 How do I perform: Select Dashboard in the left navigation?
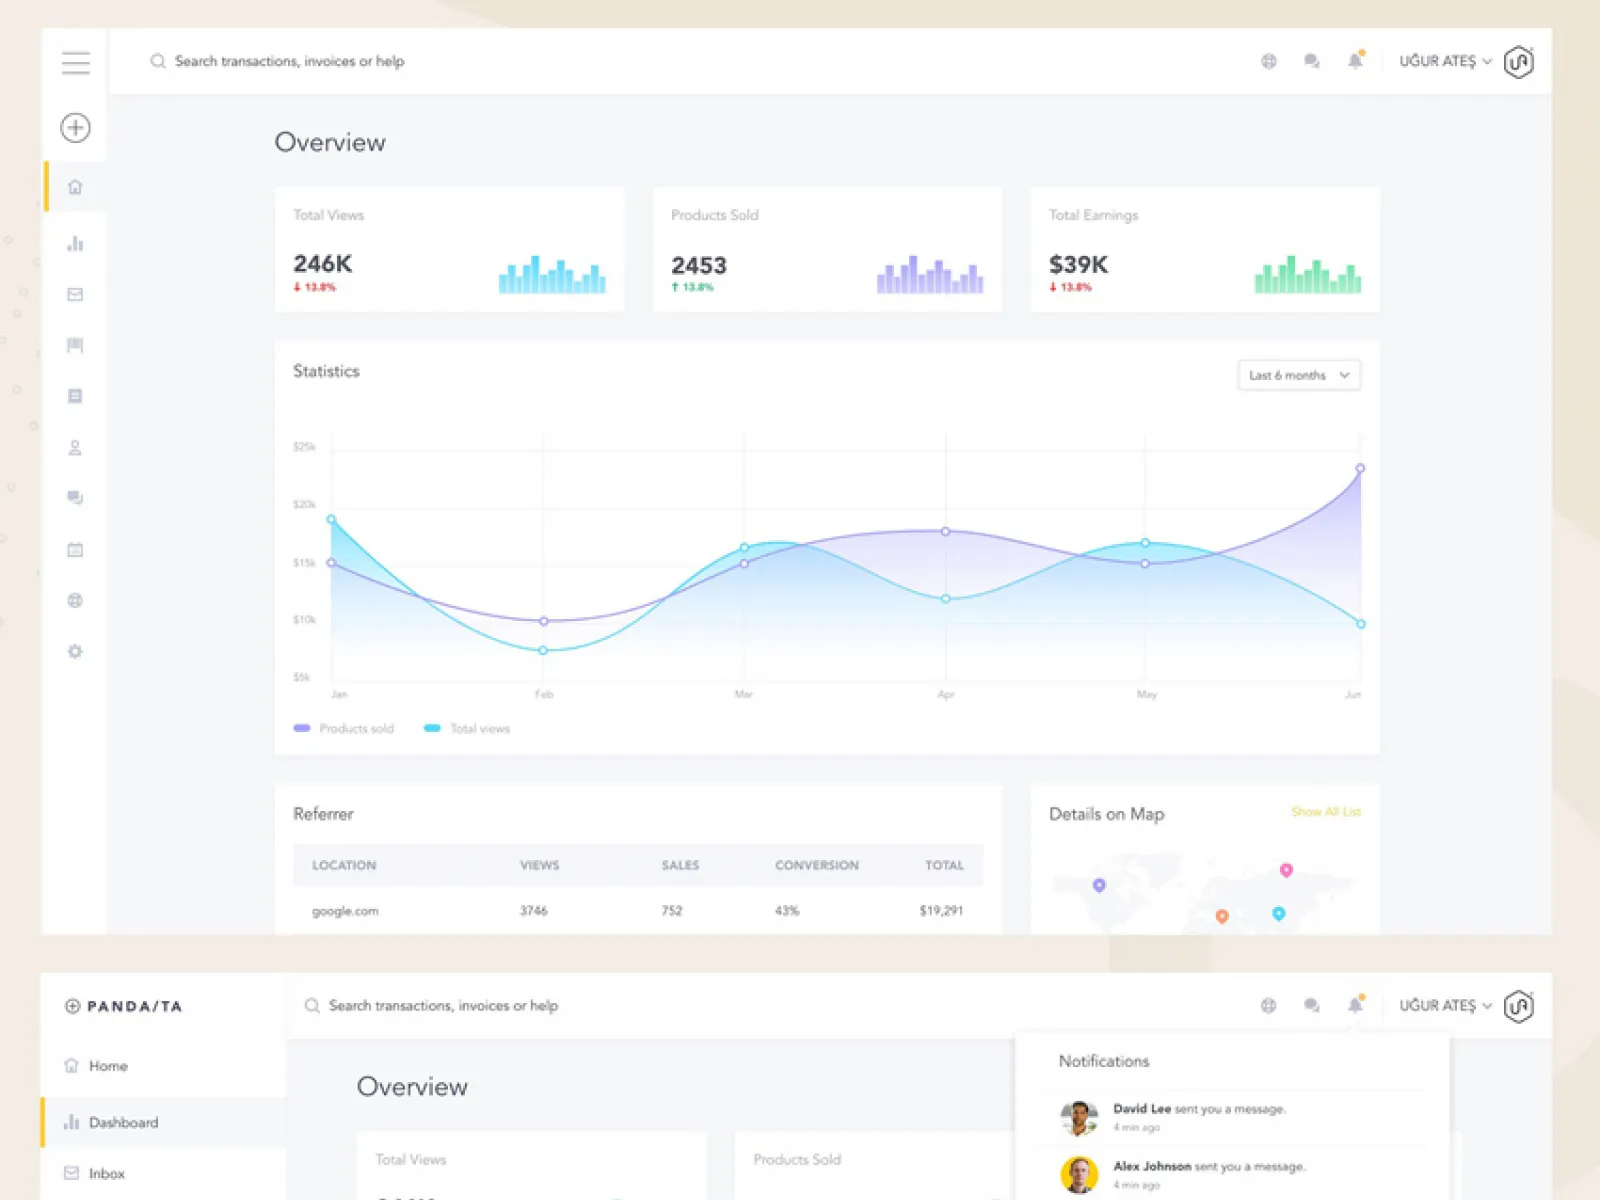pos(124,1122)
